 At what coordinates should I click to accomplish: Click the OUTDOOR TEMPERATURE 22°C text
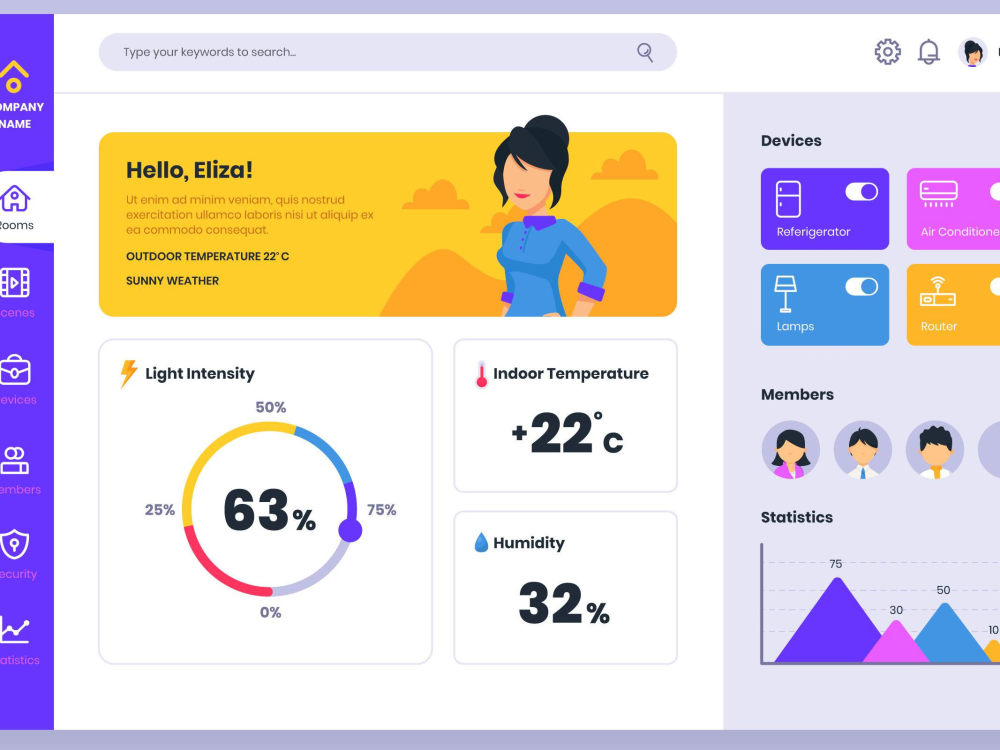click(207, 256)
